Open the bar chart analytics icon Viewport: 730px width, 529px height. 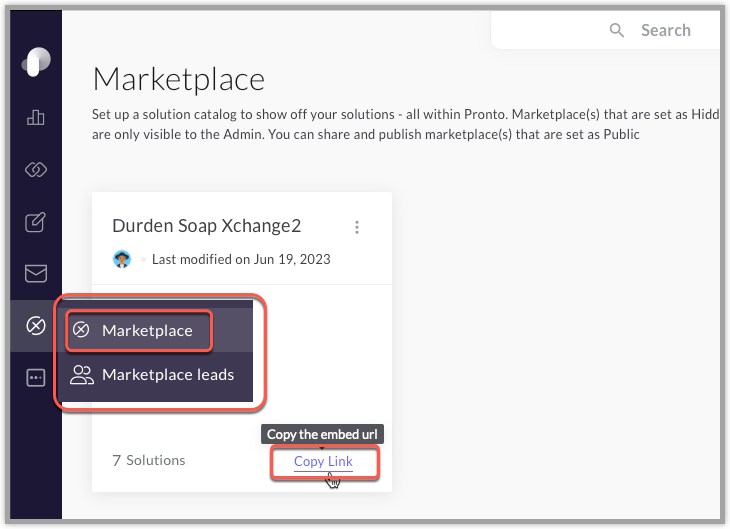[x=36, y=117]
